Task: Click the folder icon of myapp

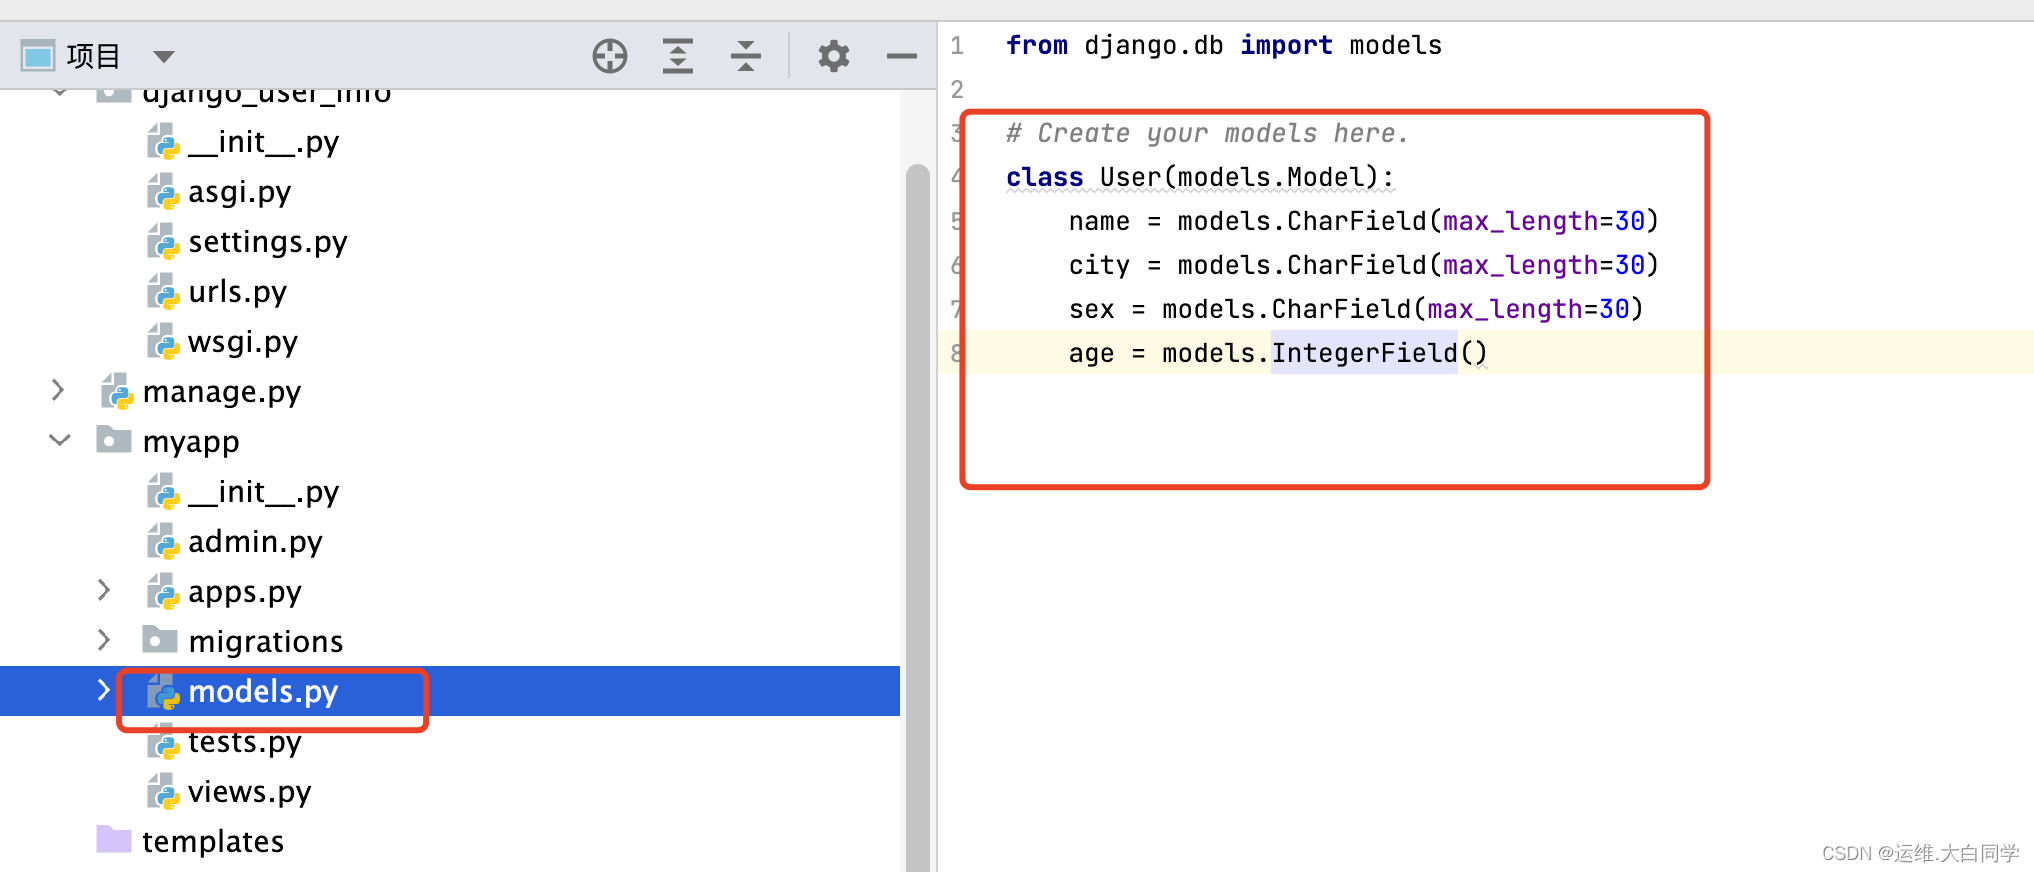Action: [114, 439]
